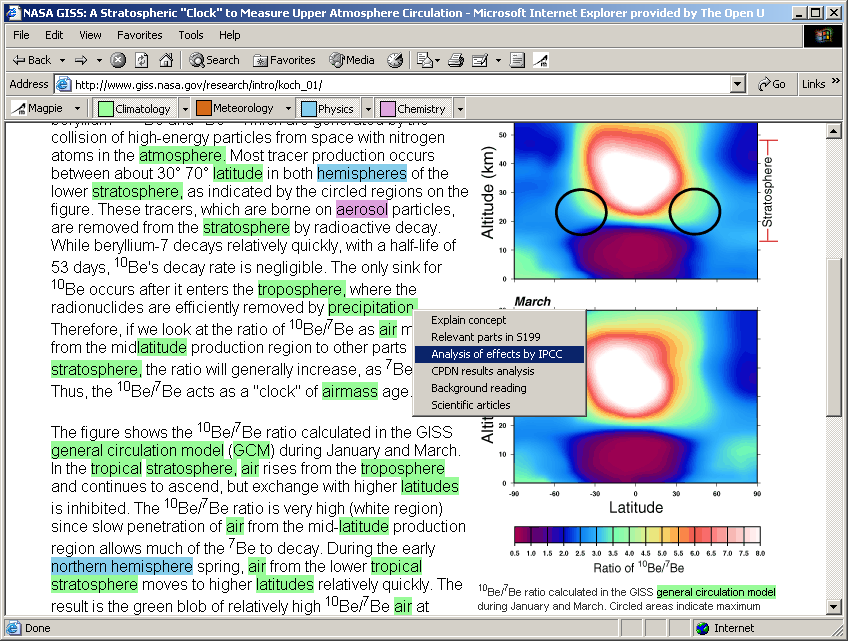Screen dimensions: 848x641
Task: Expand the Magpie dropdown menu
Action: tap(76, 108)
